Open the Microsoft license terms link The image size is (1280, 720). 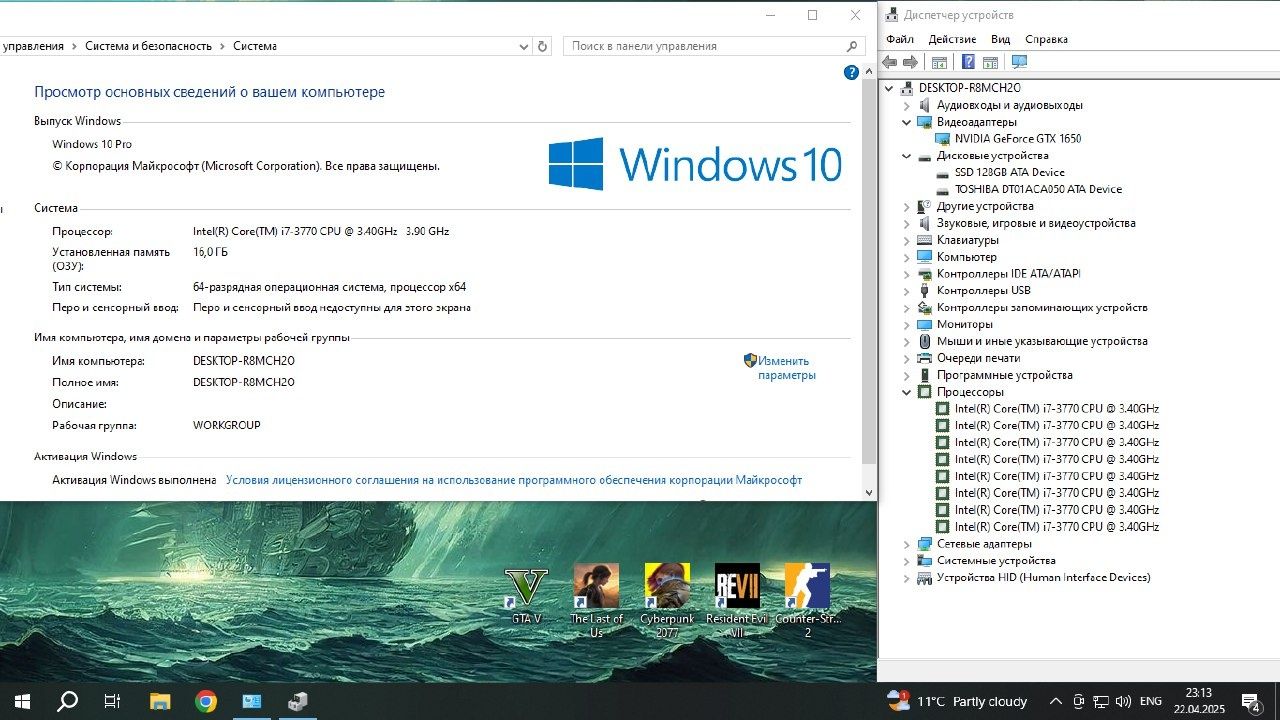pyautogui.click(x=514, y=480)
